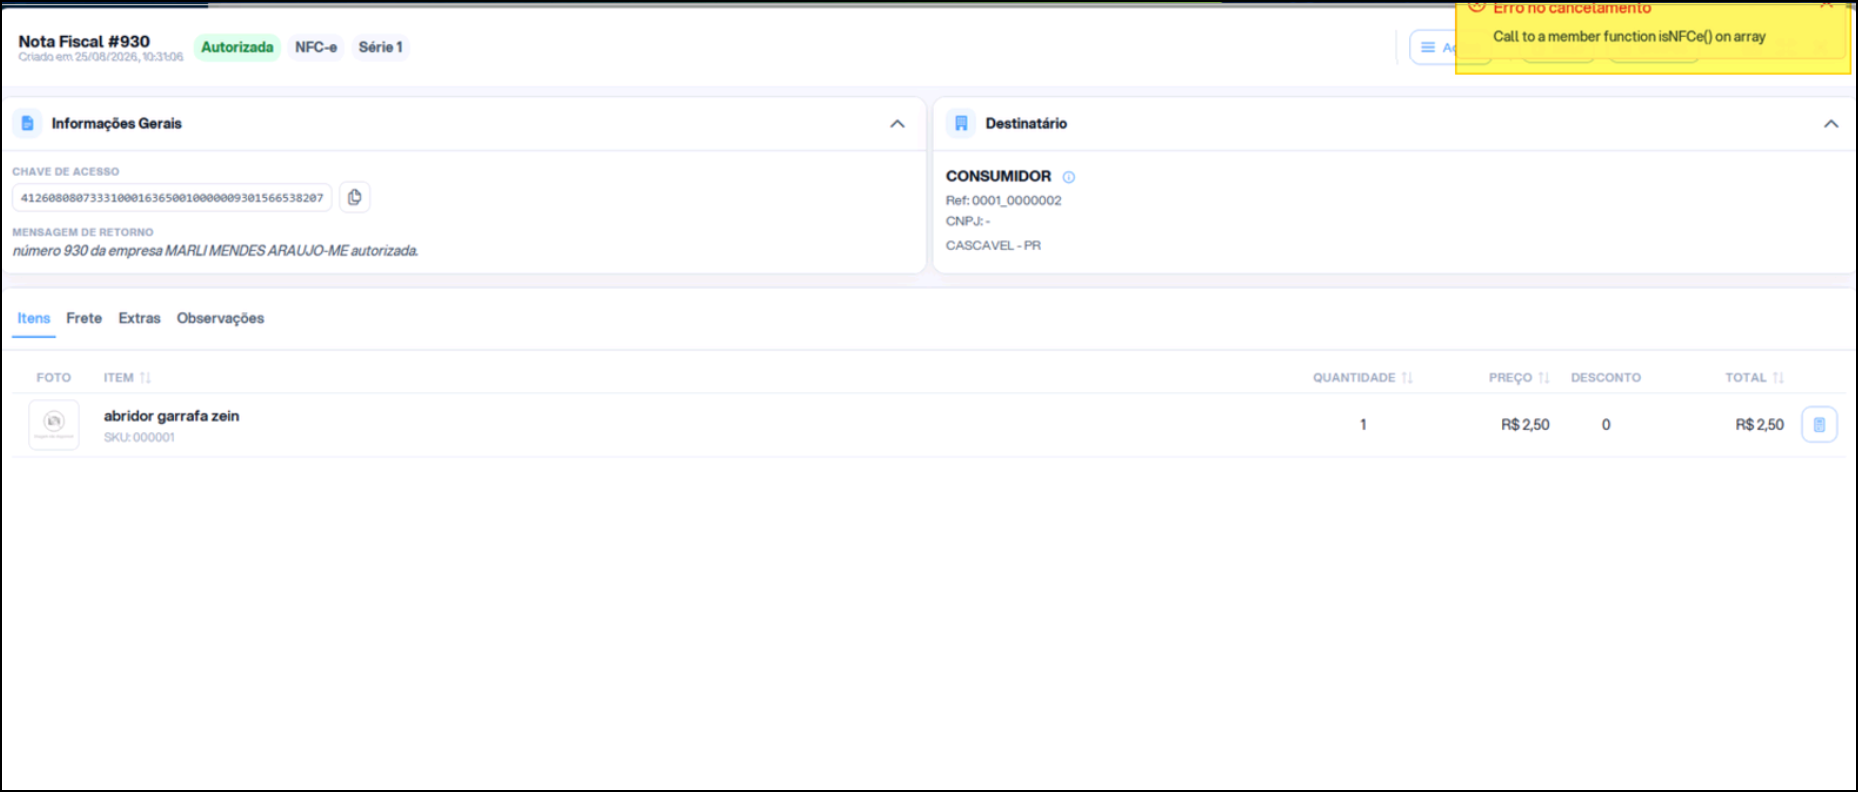Screen dimensions: 1858x792
Task: Click the Destinatário bookmark icon
Action: [961, 123]
